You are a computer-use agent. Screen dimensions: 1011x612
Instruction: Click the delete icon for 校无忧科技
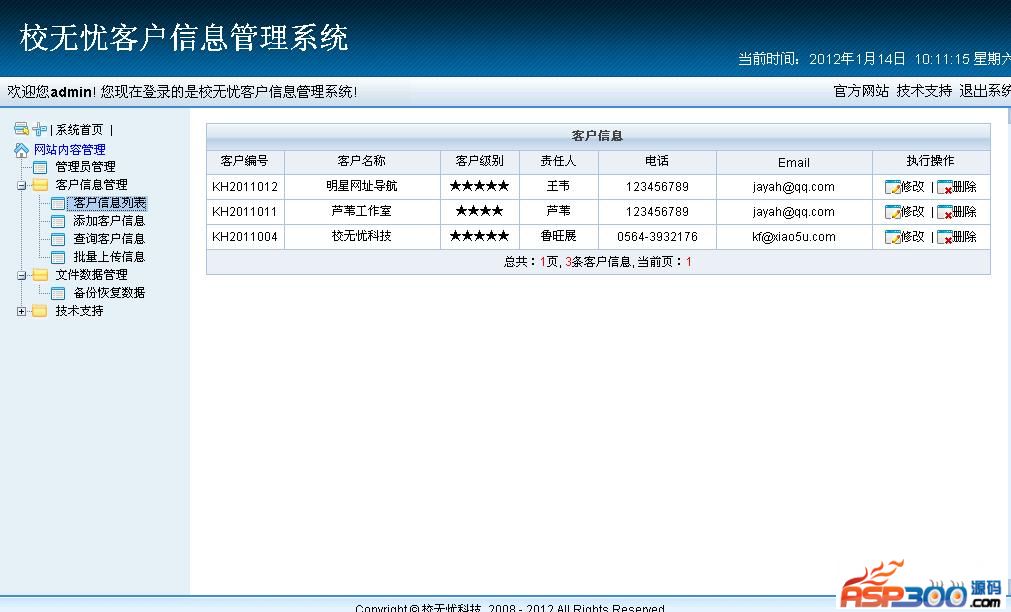945,237
